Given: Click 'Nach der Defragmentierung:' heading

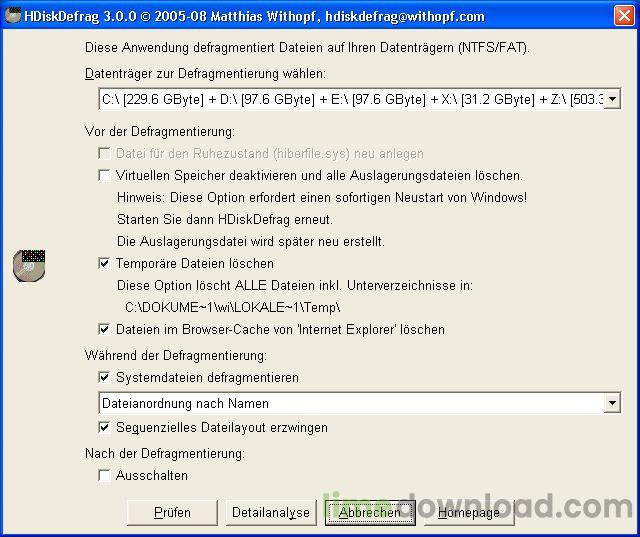Looking at the screenshot, I should (164, 453).
